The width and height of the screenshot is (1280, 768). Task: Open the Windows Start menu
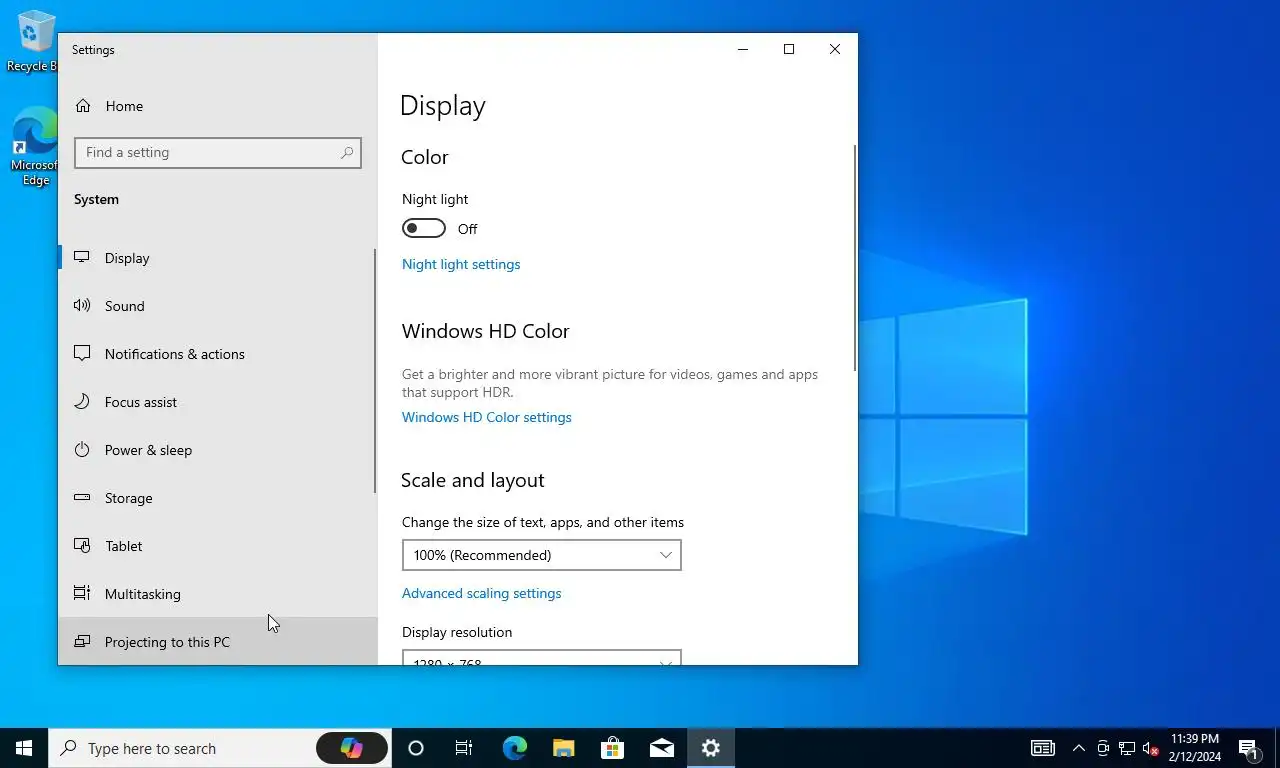coord(24,748)
